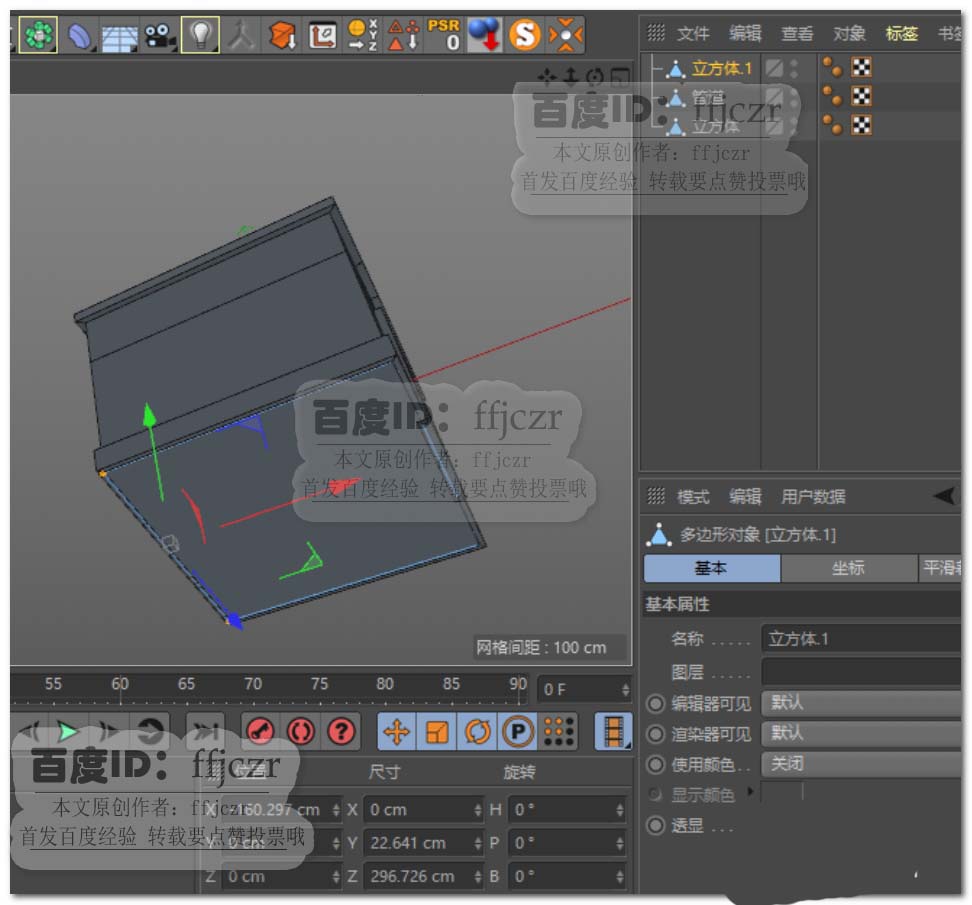Toggle viewport layout with the window icon

[x=620, y=77]
